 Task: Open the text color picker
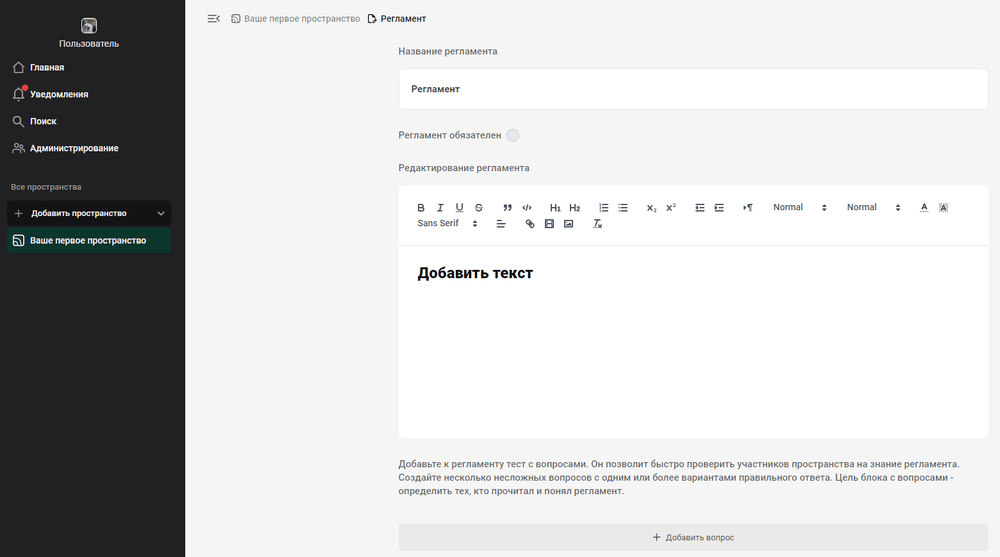924,207
